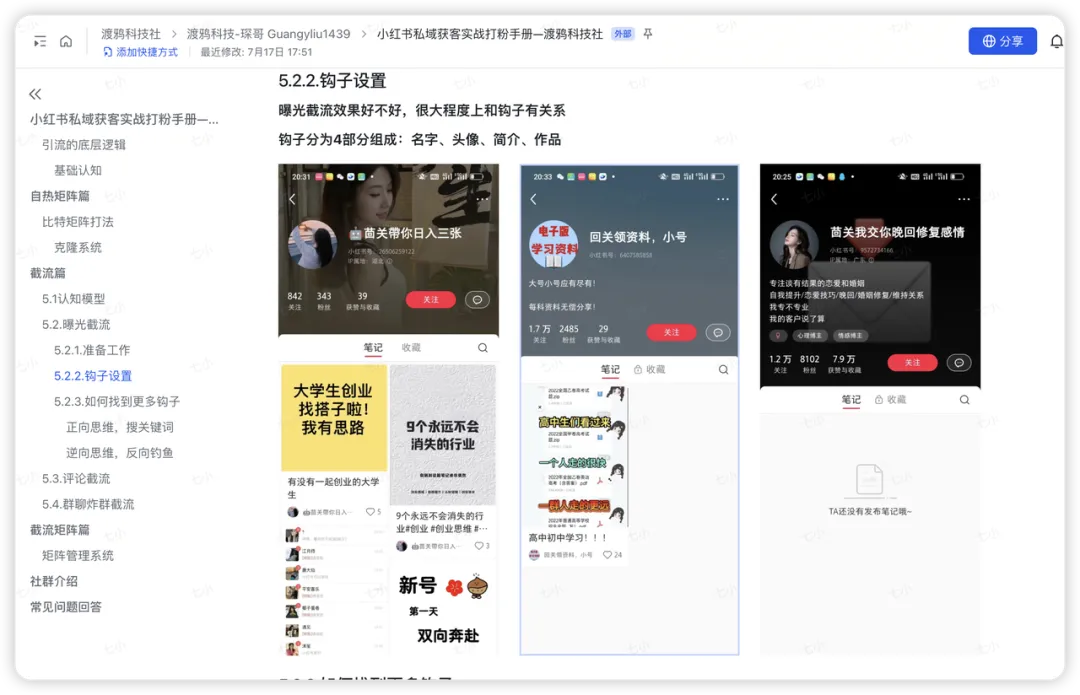Click 笔记 tab in 回关领资料 screenshot
Image resolution: width=1080 pixels, height=695 pixels.
coord(610,369)
